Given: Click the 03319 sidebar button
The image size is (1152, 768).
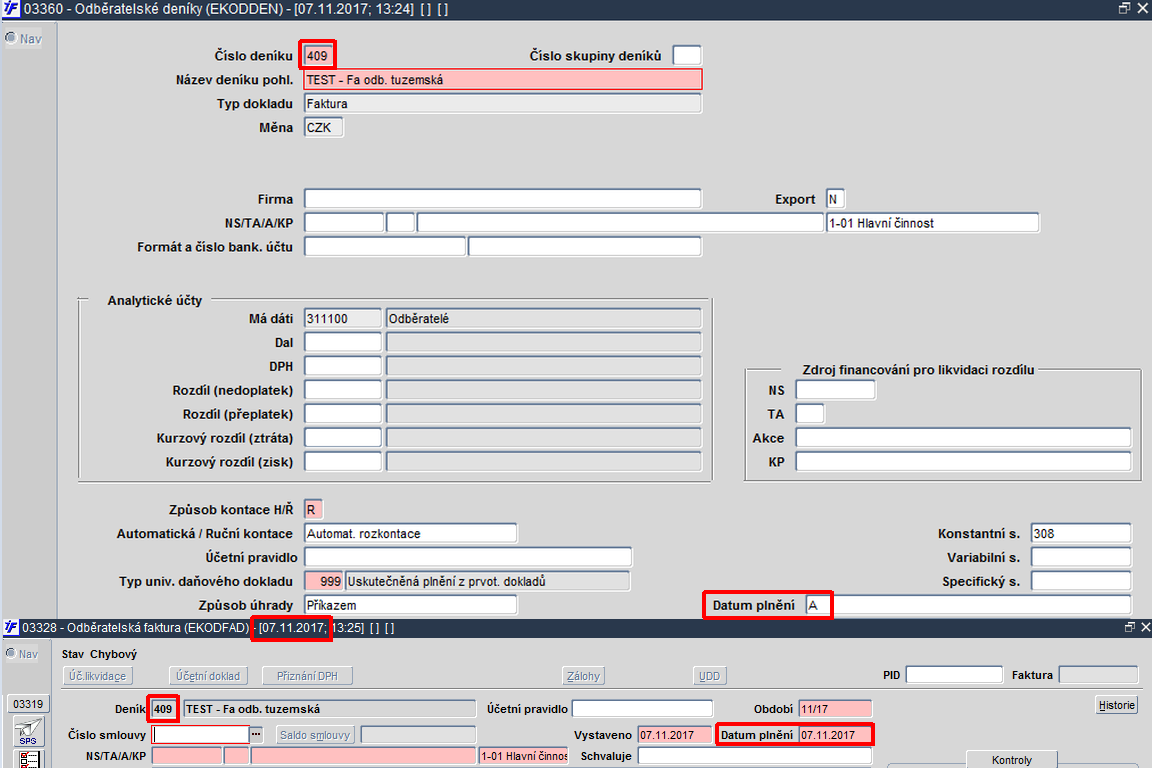Looking at the screenshot, I should 28,704.
